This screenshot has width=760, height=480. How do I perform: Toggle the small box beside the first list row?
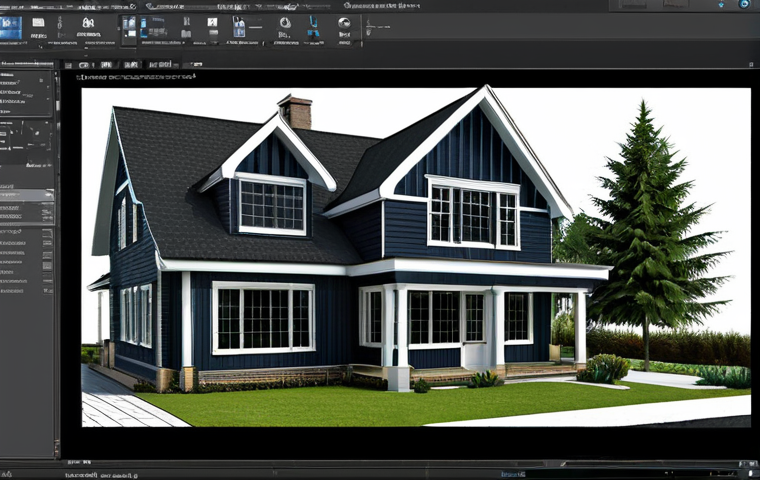[x=48, y=233]
